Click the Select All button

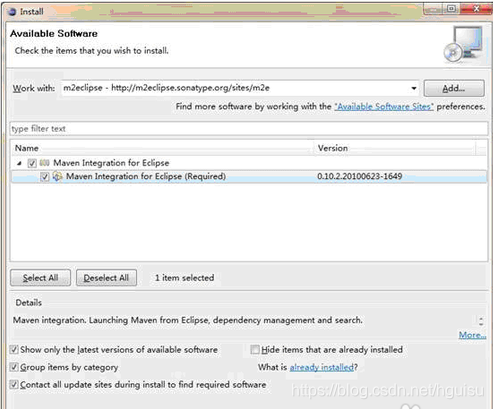click(40, 278)
